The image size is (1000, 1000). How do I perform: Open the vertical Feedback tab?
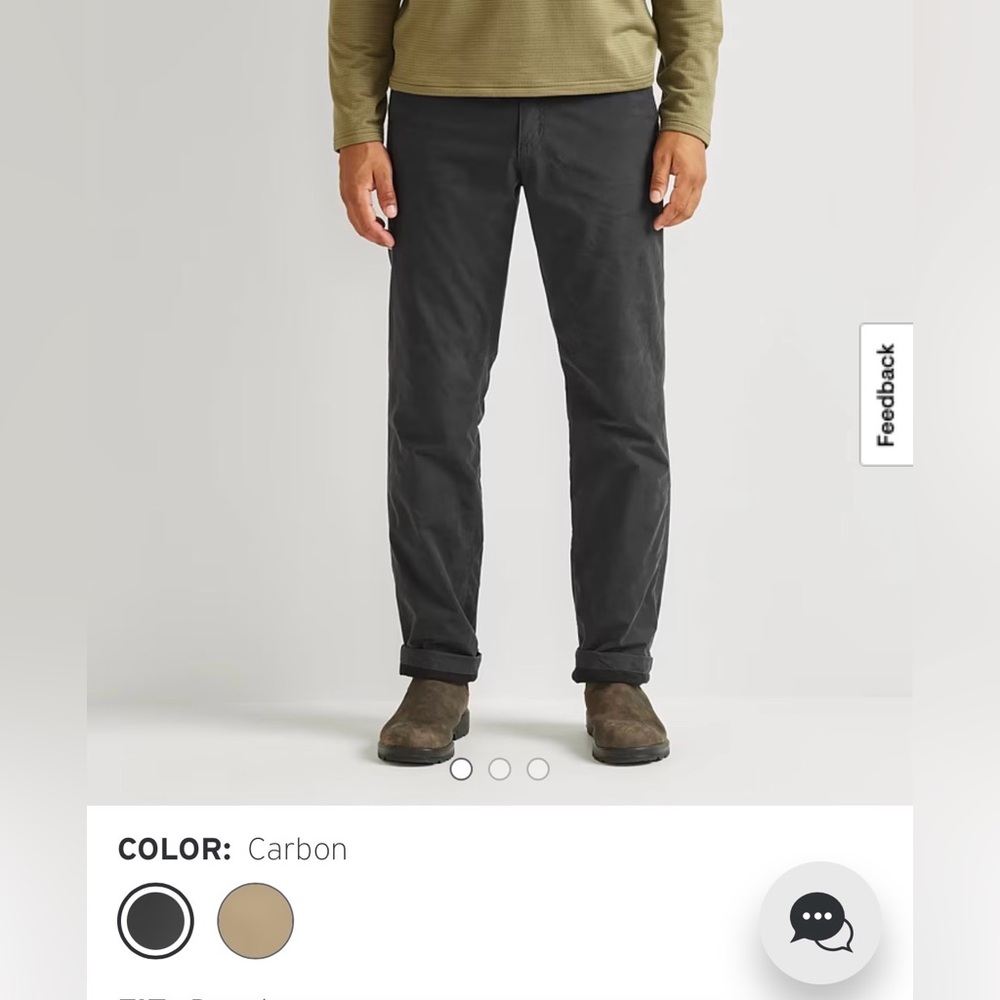pos(886,395)
